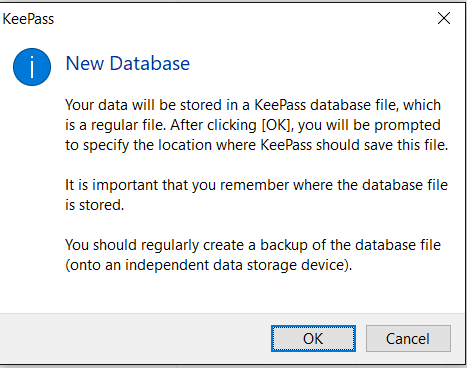Close the KeePass dialog with the X
467x368 pixels.
coord(444,18)
